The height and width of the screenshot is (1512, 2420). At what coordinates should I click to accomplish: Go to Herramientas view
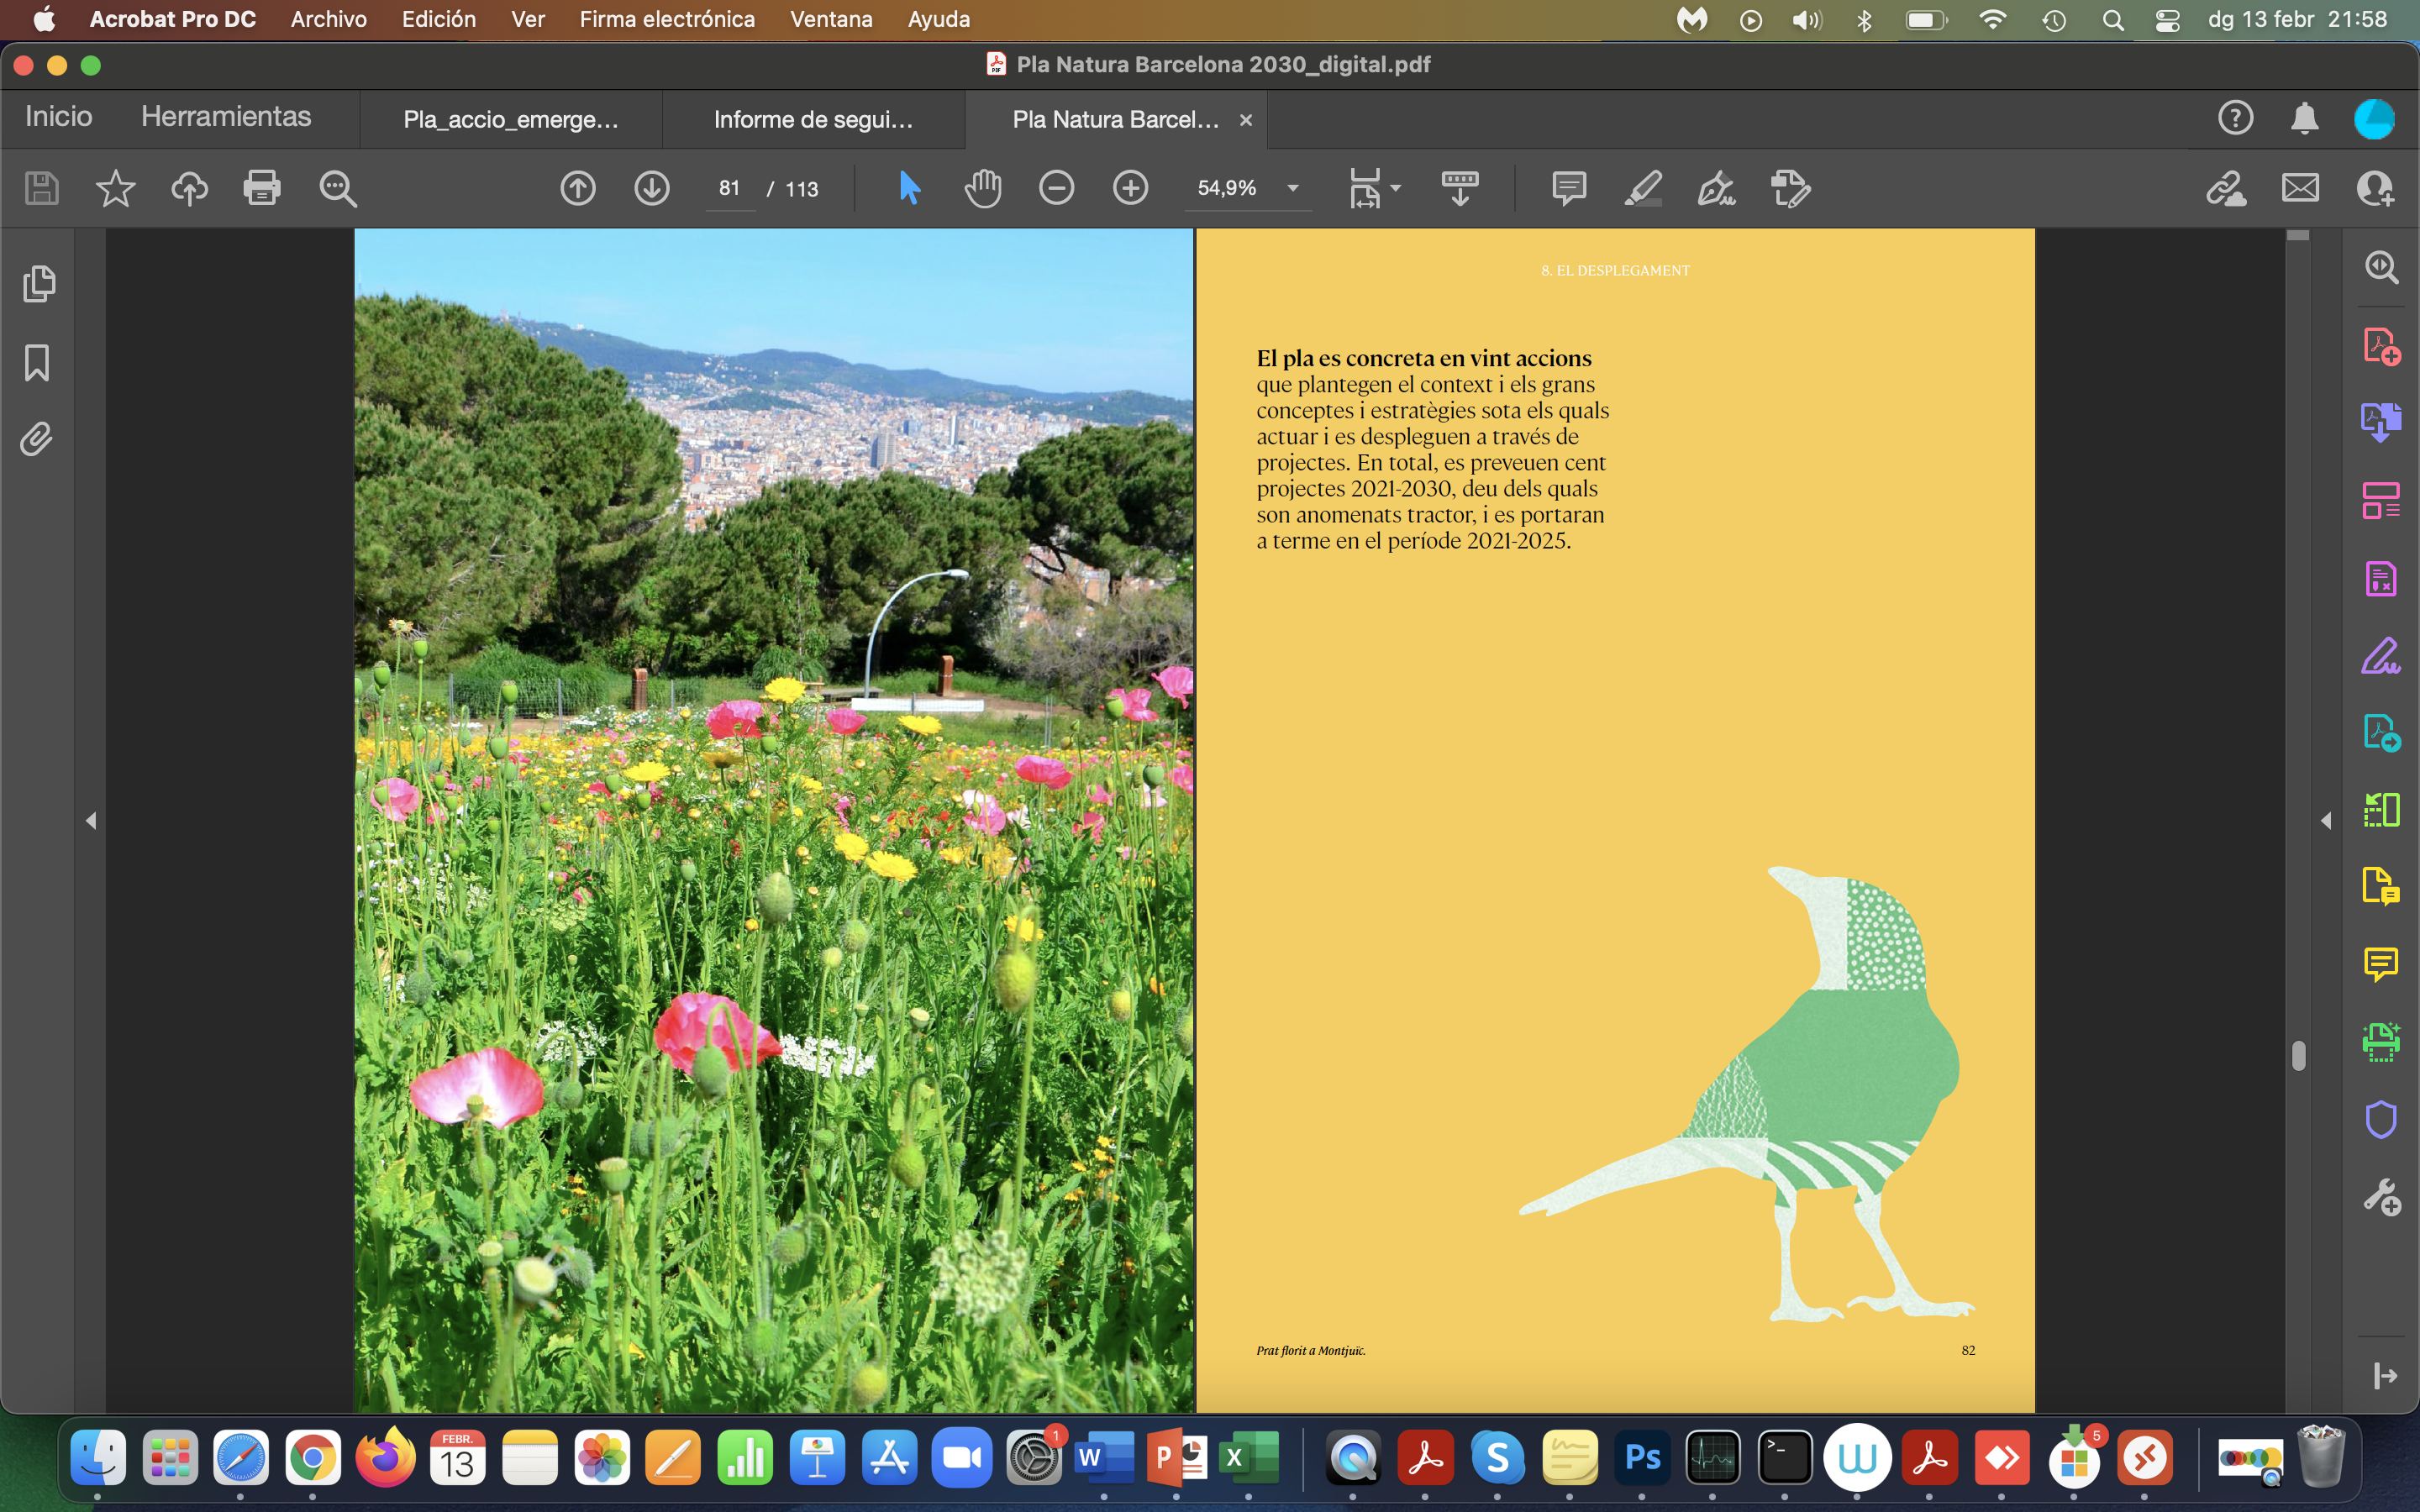click(226, 117)
